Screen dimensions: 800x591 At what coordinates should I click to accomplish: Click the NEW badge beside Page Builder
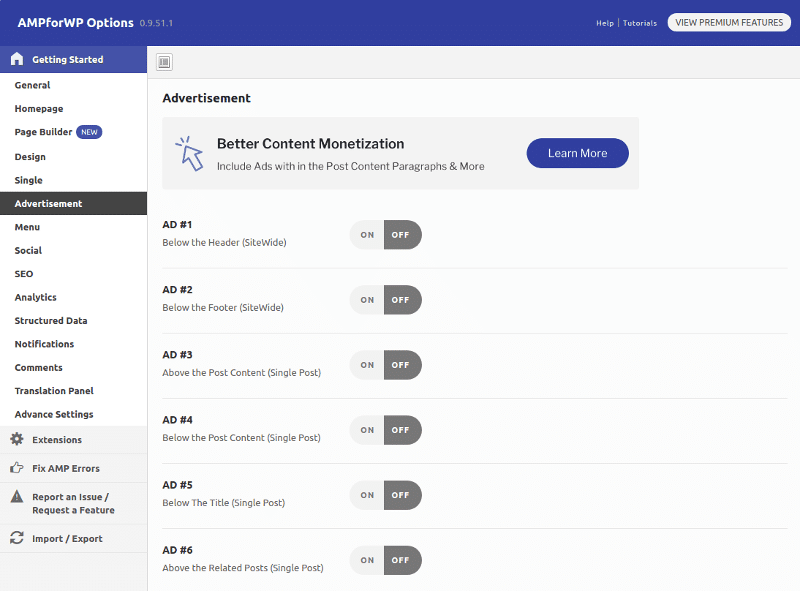click(89, 132)
